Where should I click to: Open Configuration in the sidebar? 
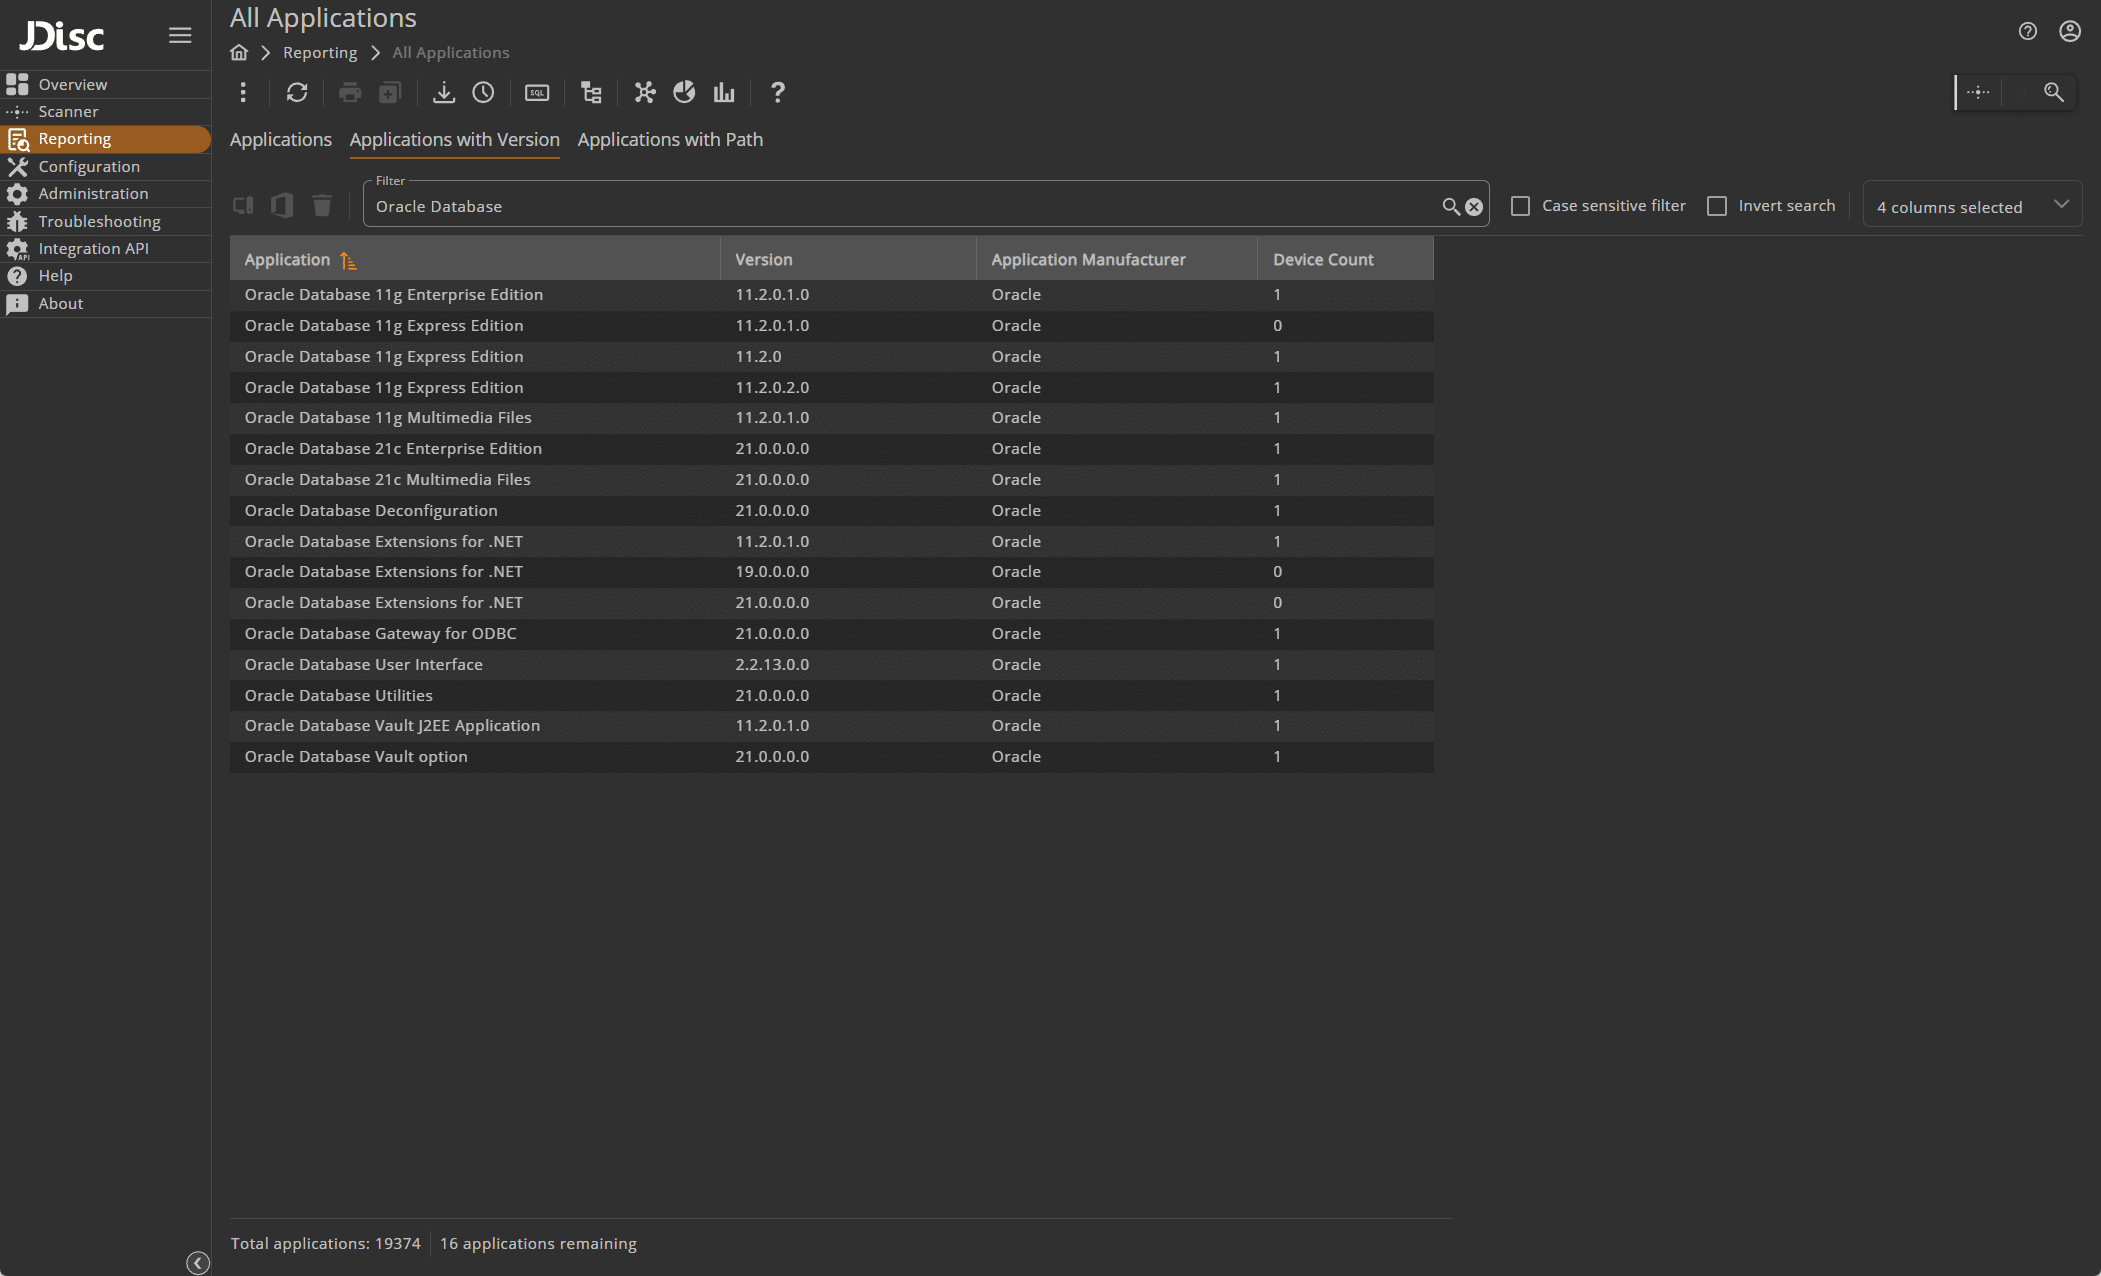89,167
